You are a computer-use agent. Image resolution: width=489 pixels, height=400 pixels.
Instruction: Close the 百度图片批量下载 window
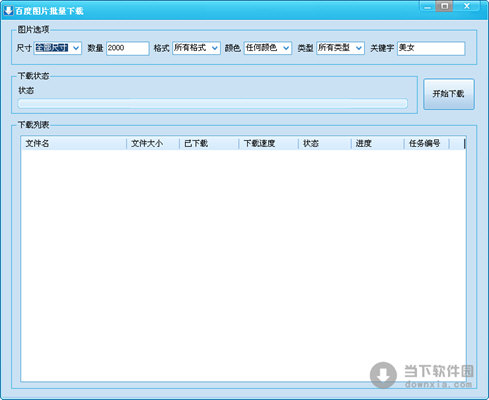pyautogui.click(x=467, y=6)
